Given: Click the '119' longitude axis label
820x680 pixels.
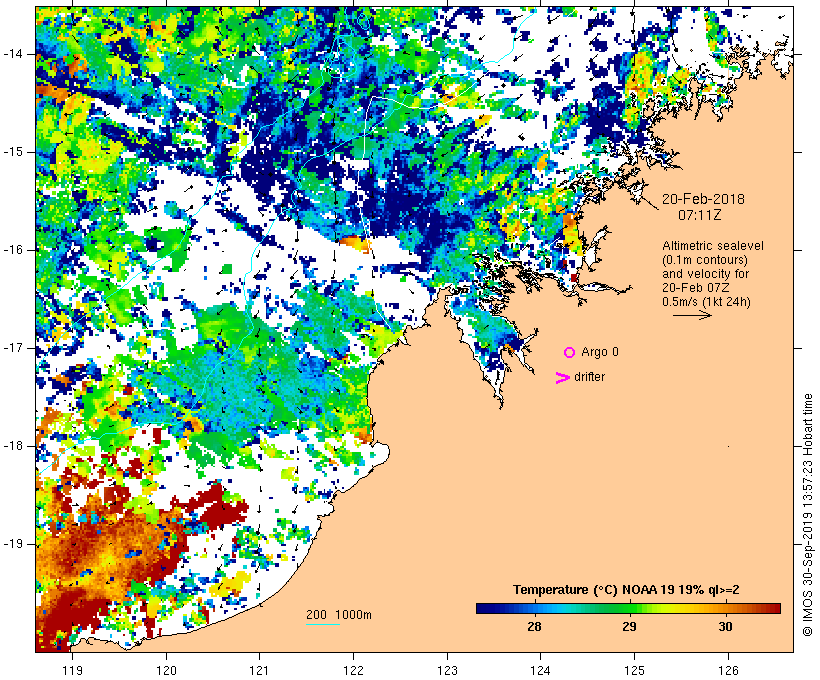Looking at the screenshot, I should point(72,671).
